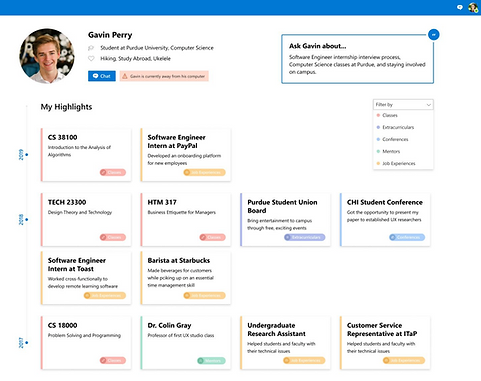Click Classes tag on CS 18000 card

tap(113, 360)
